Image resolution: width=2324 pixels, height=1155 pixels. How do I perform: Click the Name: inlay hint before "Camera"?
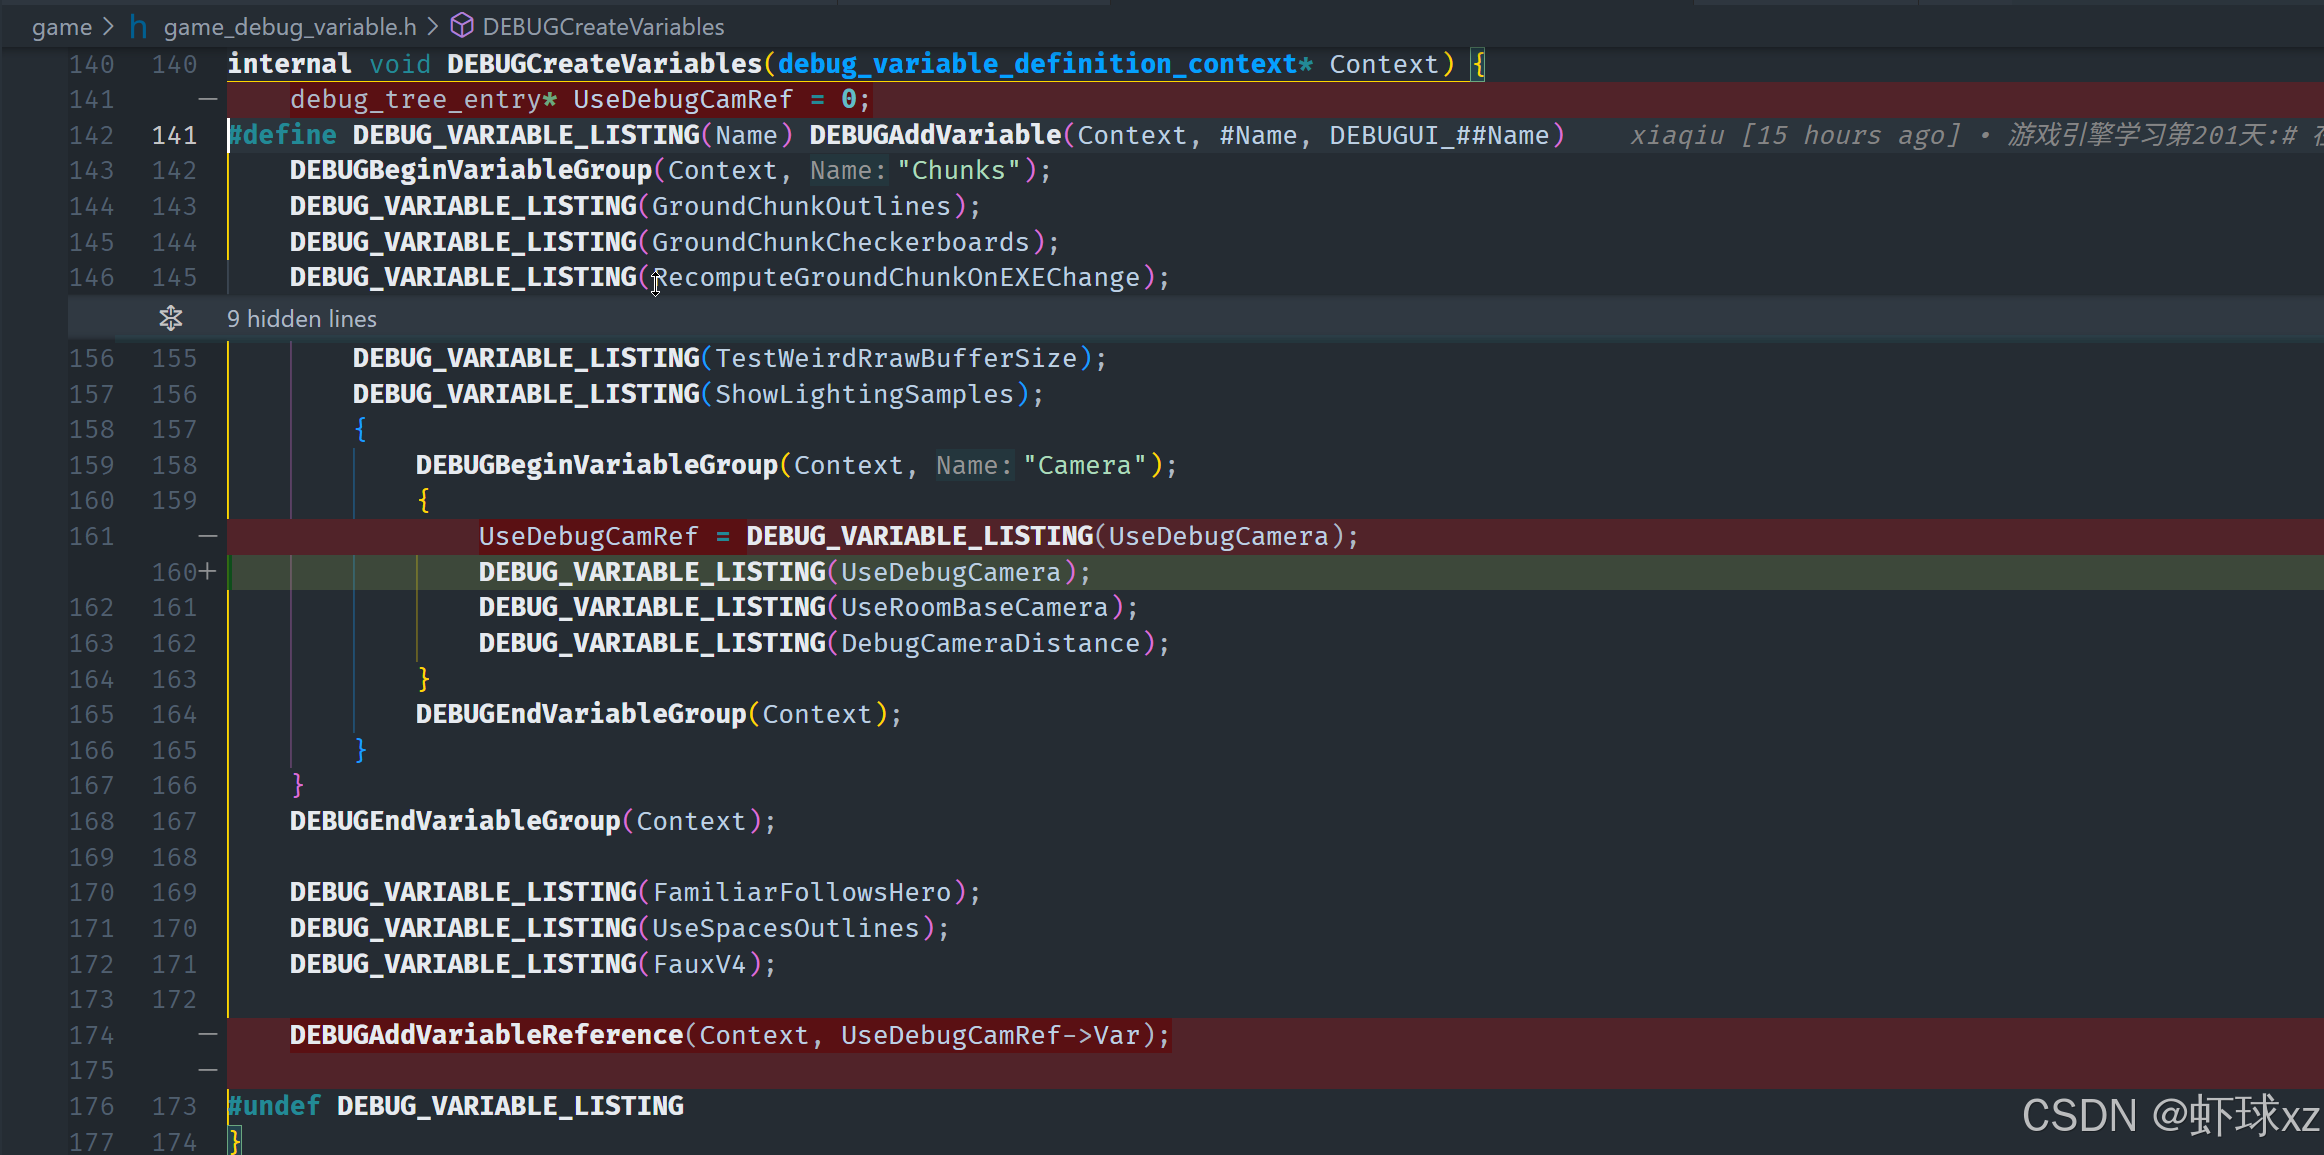(x=973, y=466)
